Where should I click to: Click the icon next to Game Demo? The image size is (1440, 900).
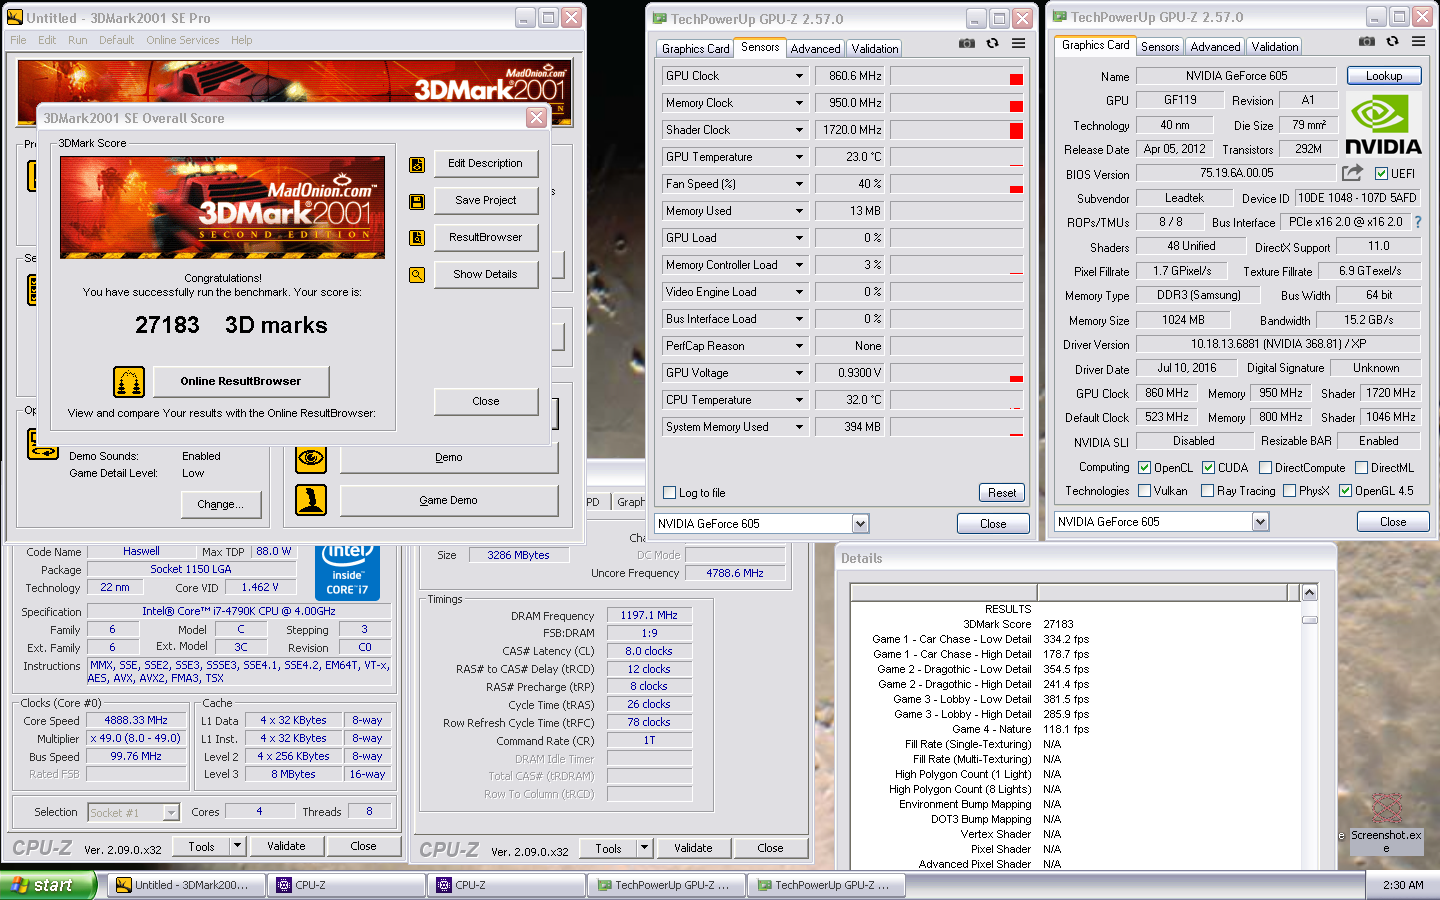click(x=311, y=500)
